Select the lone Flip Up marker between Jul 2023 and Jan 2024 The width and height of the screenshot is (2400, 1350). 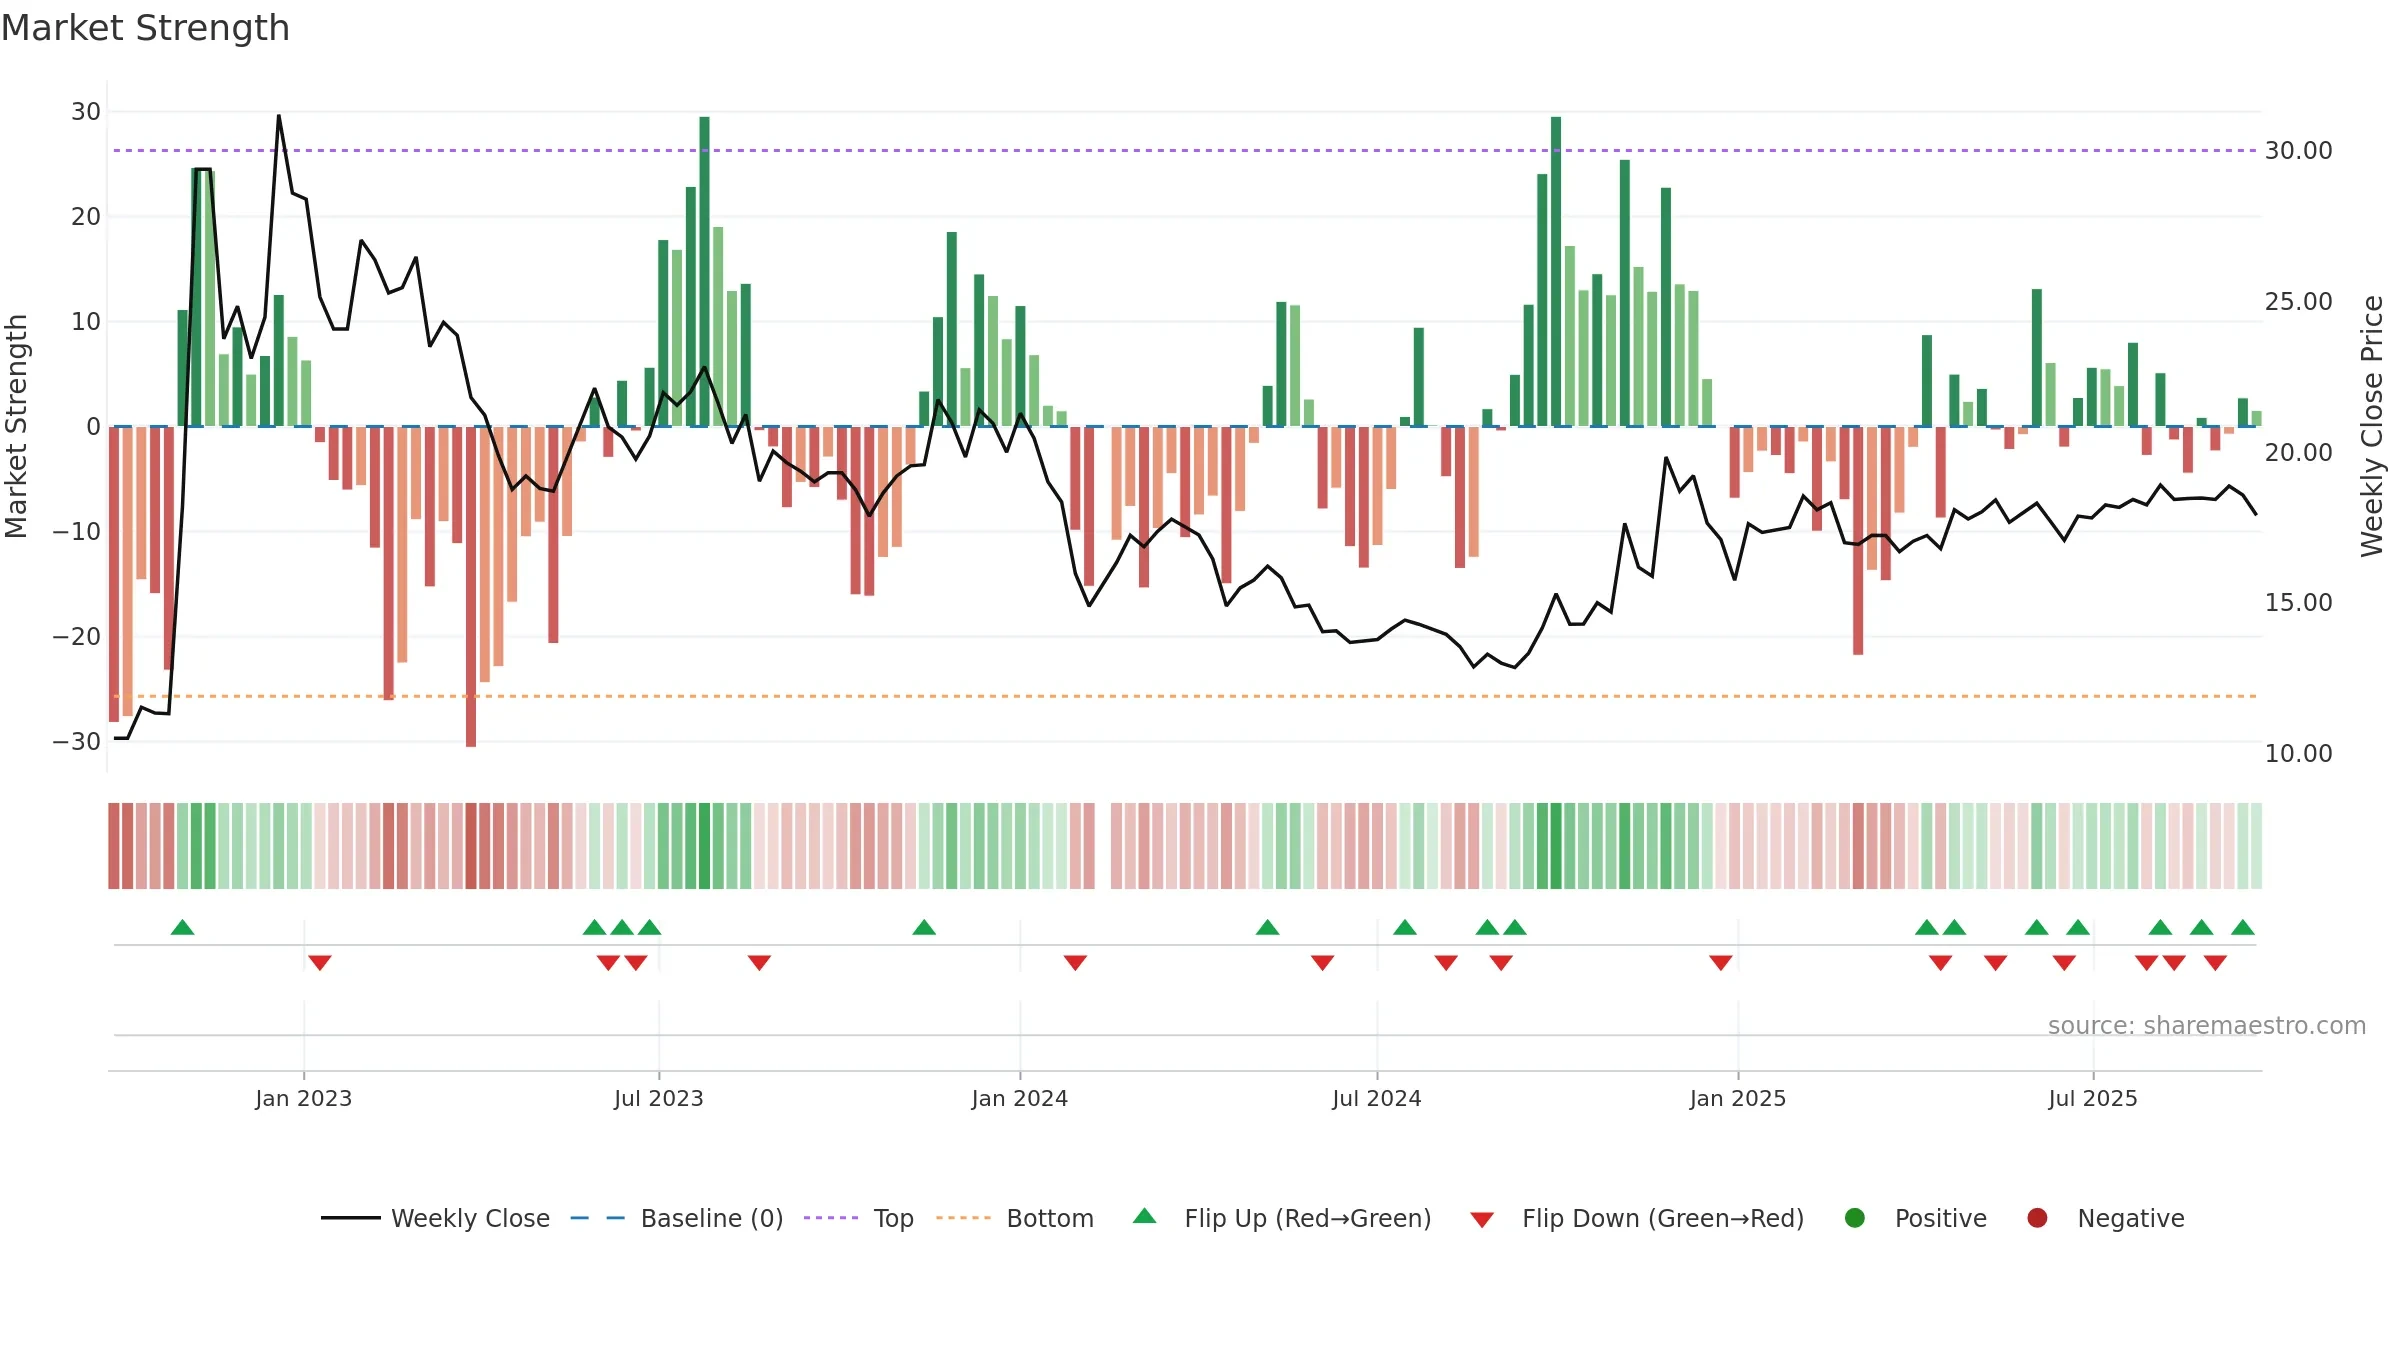click(924, 927)
